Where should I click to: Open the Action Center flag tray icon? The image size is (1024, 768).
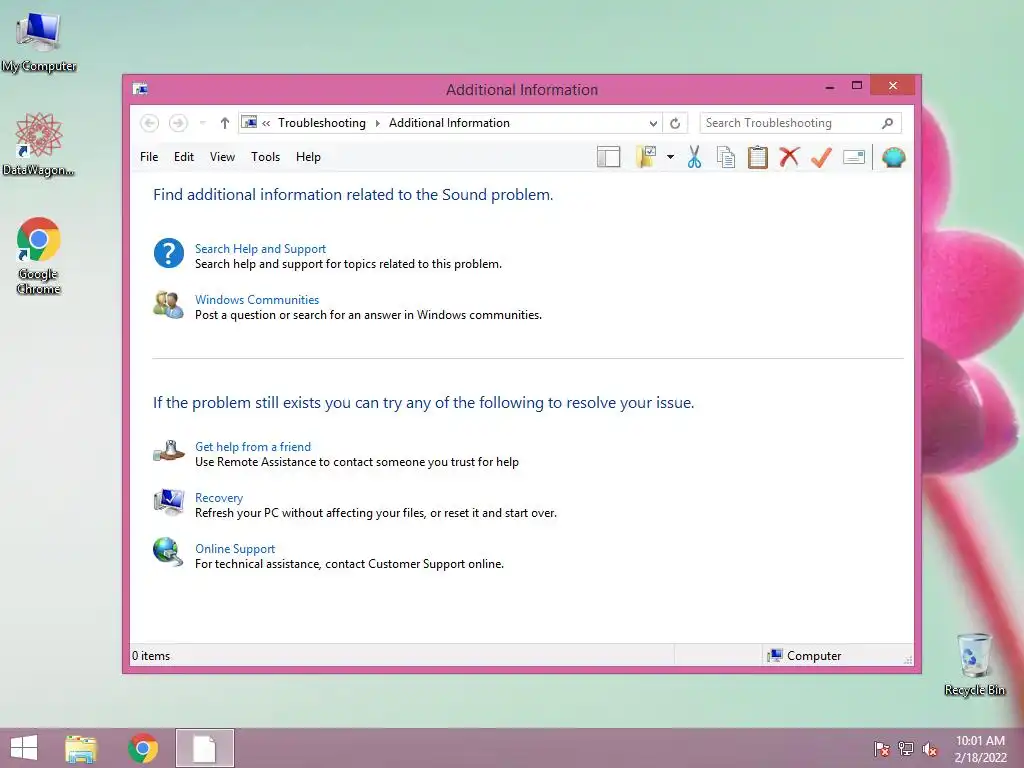tap(882, 749)
